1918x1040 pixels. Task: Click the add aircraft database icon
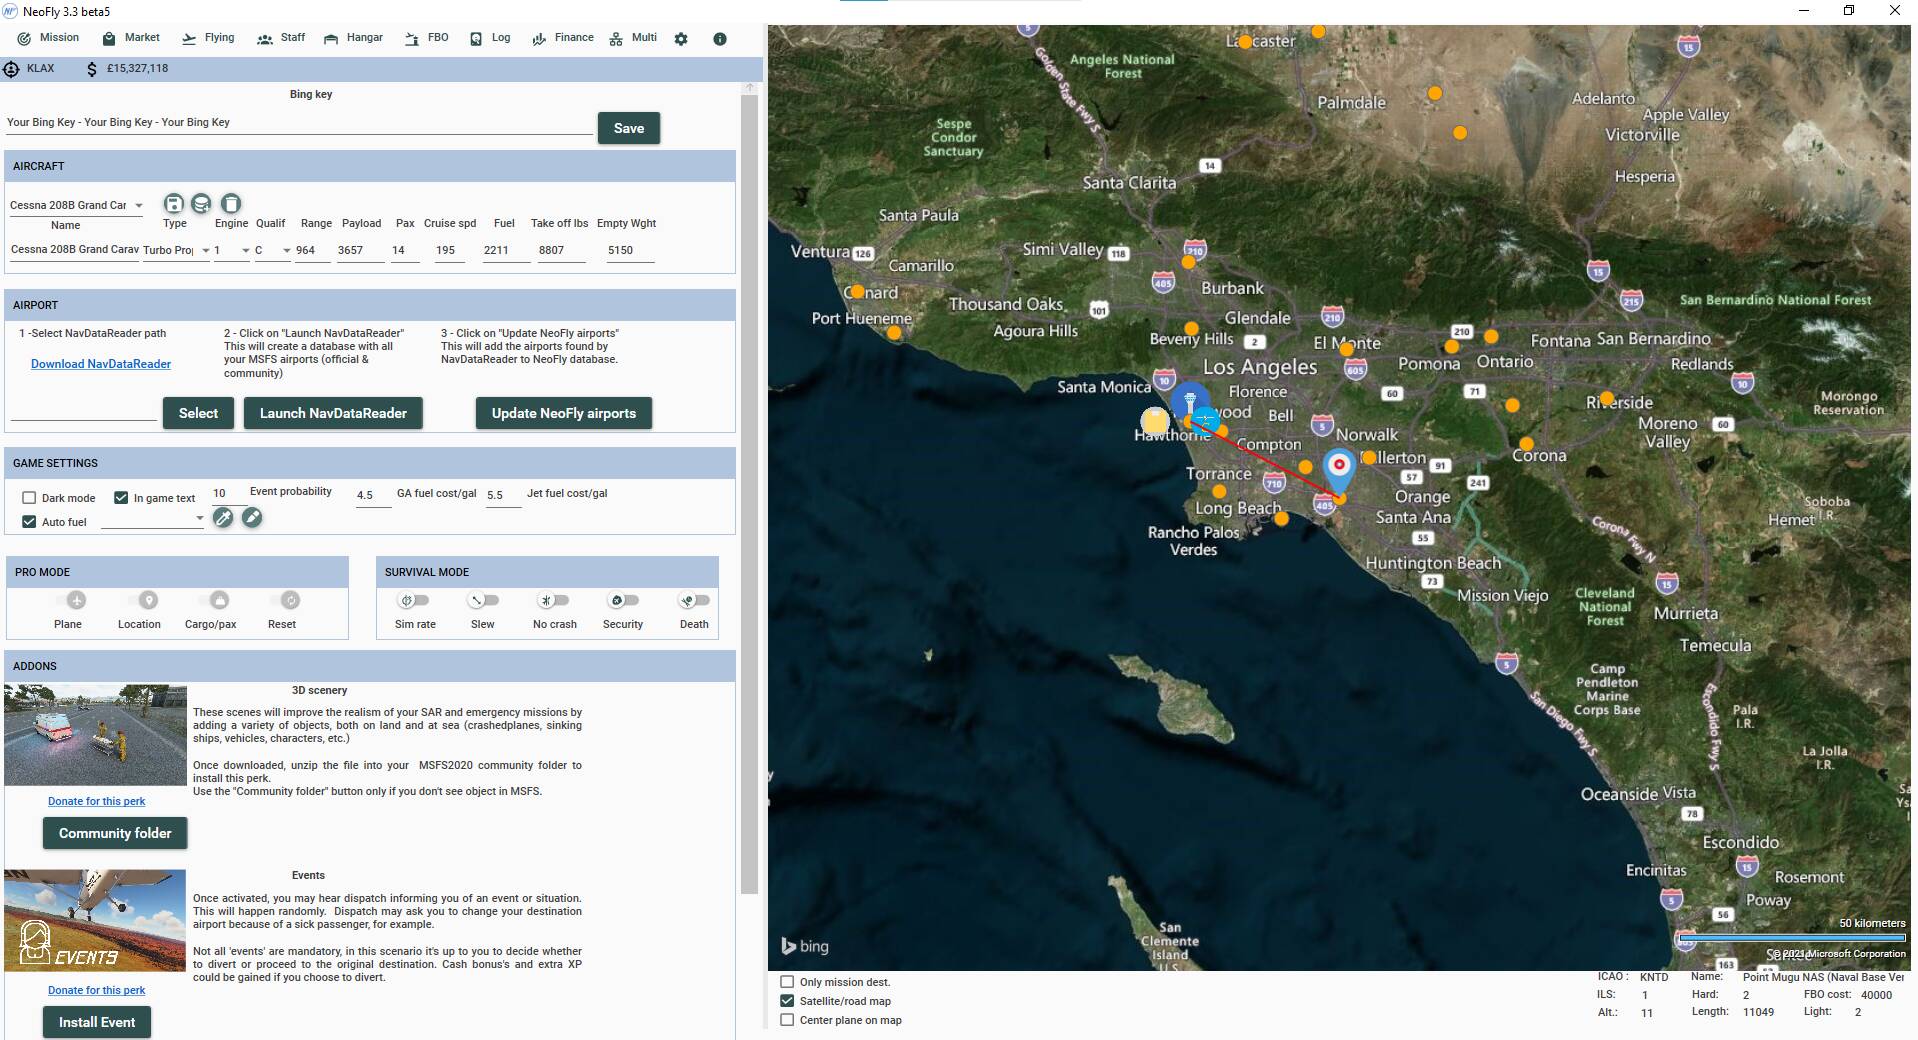pyautogui.click(x=201, y=204)
